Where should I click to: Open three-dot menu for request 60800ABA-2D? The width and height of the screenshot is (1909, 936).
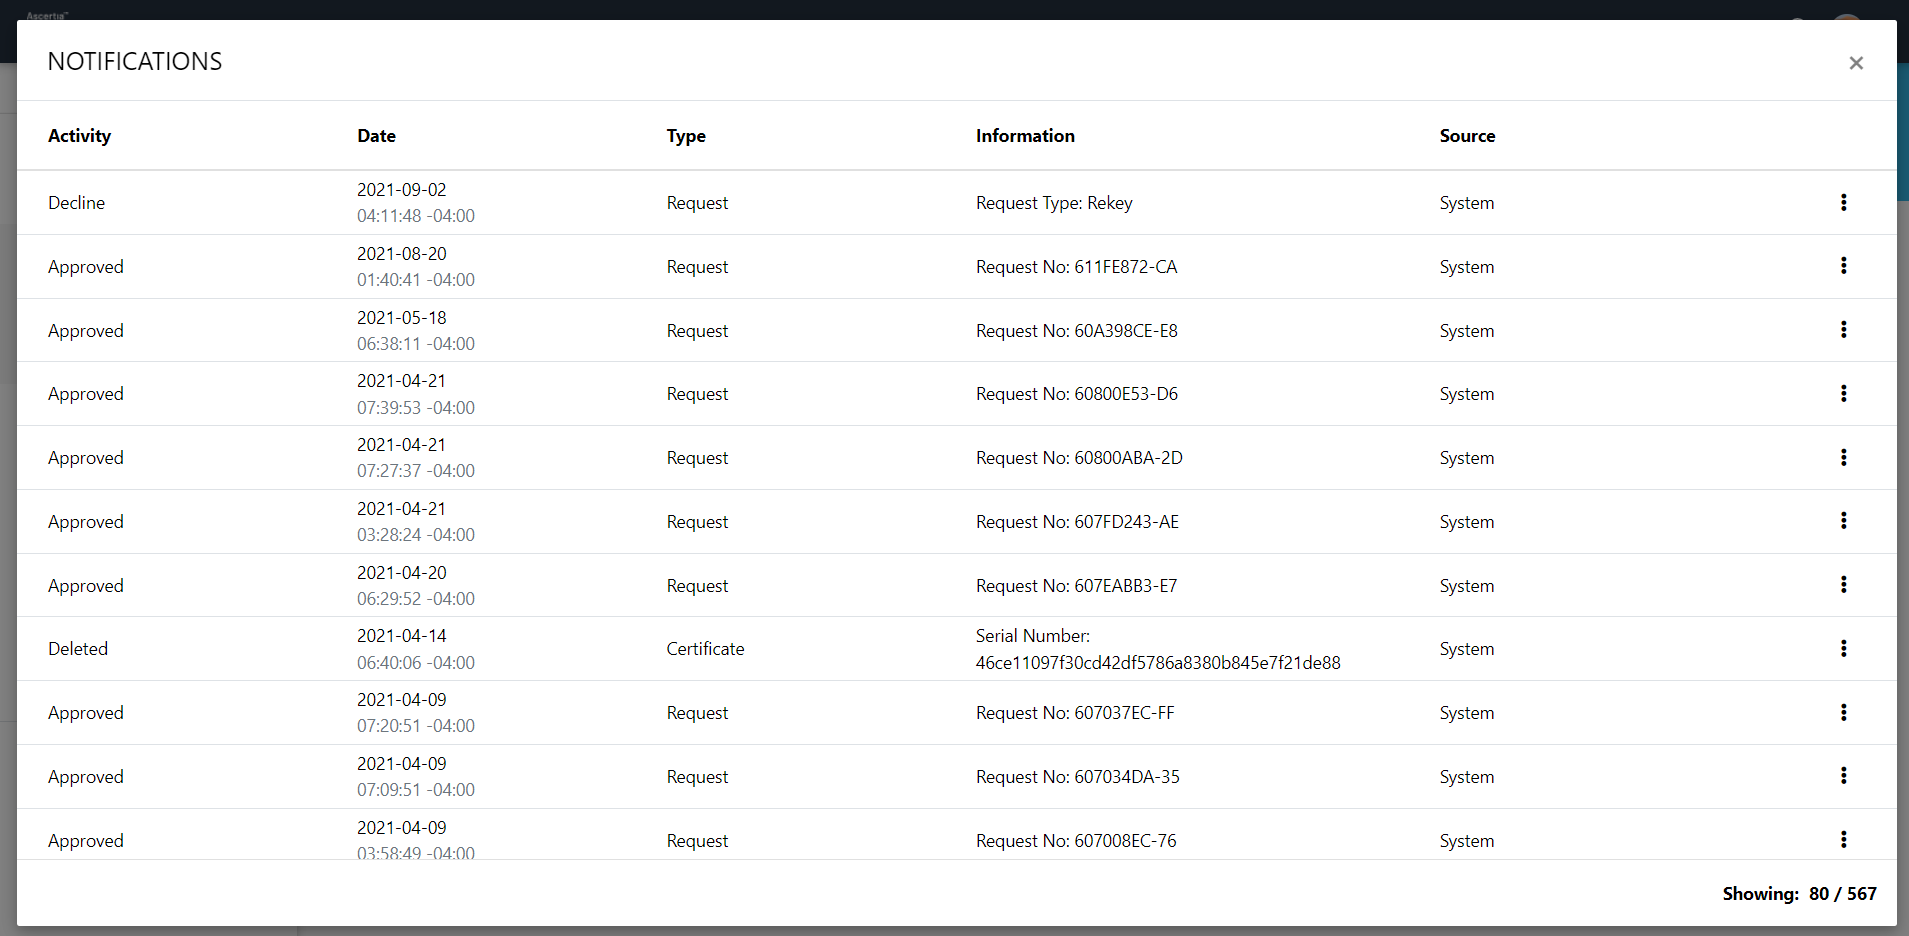(x=1843, y=458)
